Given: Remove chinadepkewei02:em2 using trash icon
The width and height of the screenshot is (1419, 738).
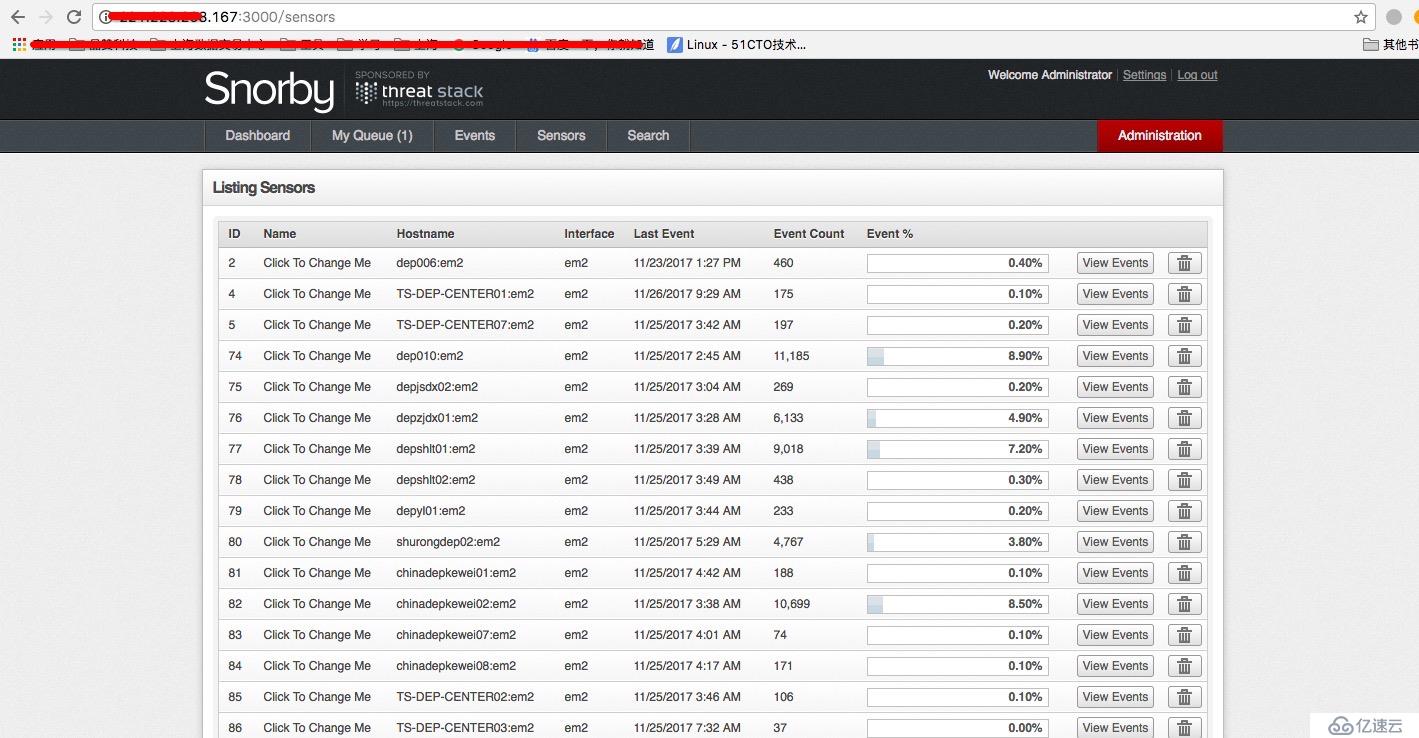Looking at the screenshot, I should tap(1184, 604).
